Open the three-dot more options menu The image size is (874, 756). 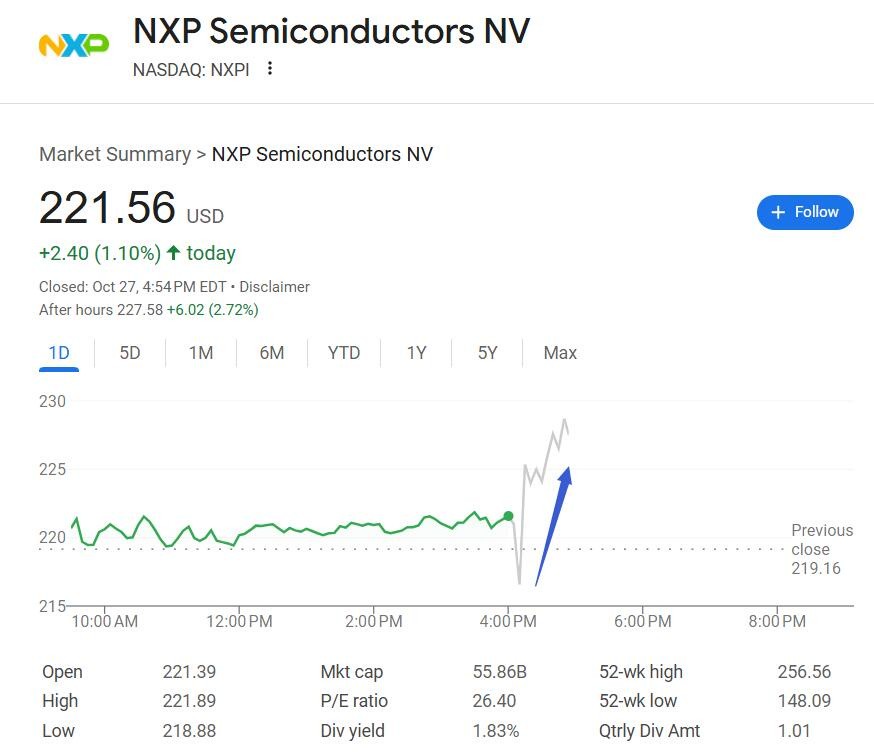click(x=270, y=69)
